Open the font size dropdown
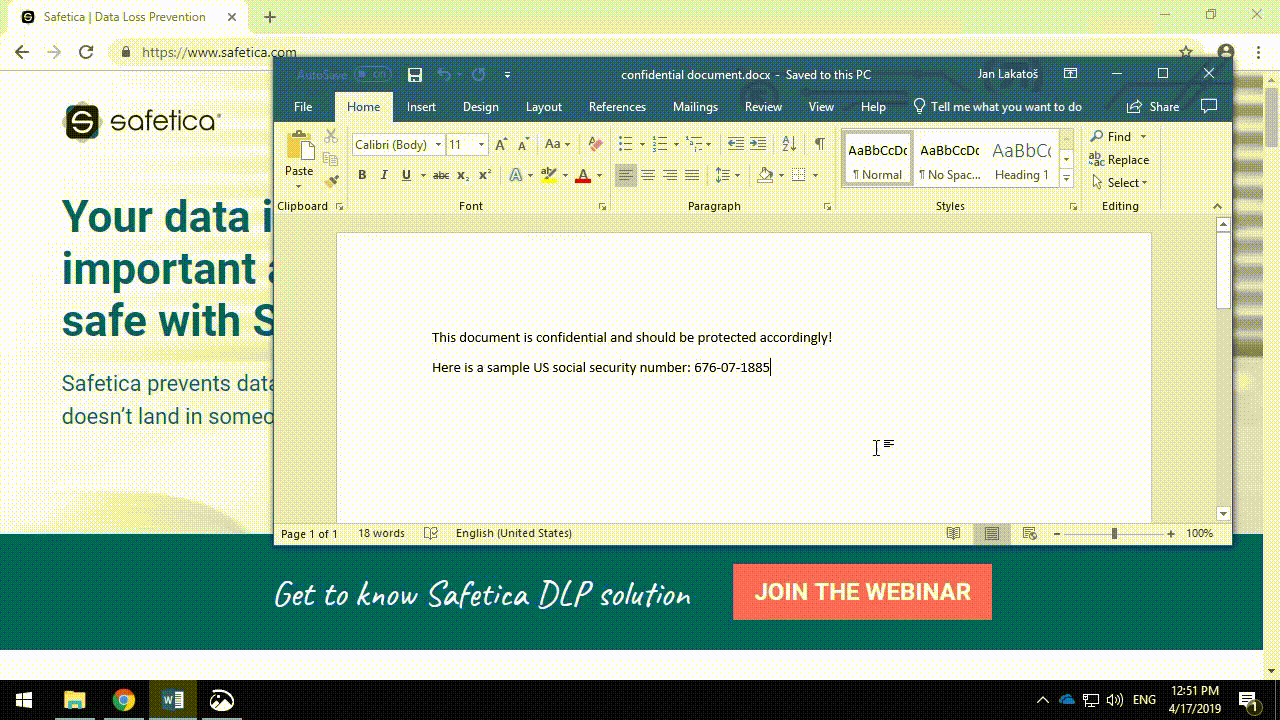1280x720 pixels. pos(481,145)
